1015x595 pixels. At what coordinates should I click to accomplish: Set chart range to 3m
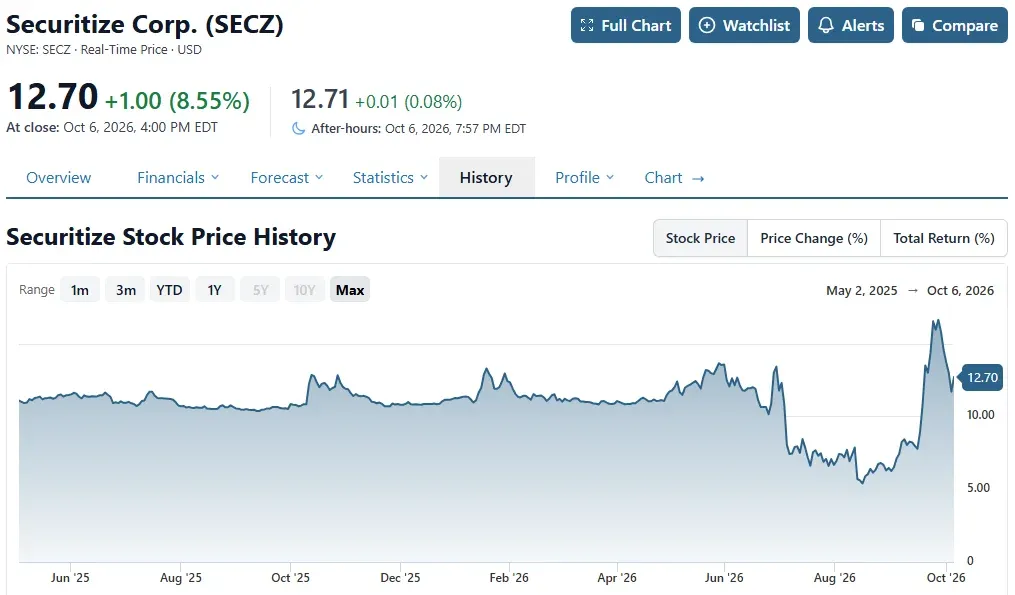[126, 290]
